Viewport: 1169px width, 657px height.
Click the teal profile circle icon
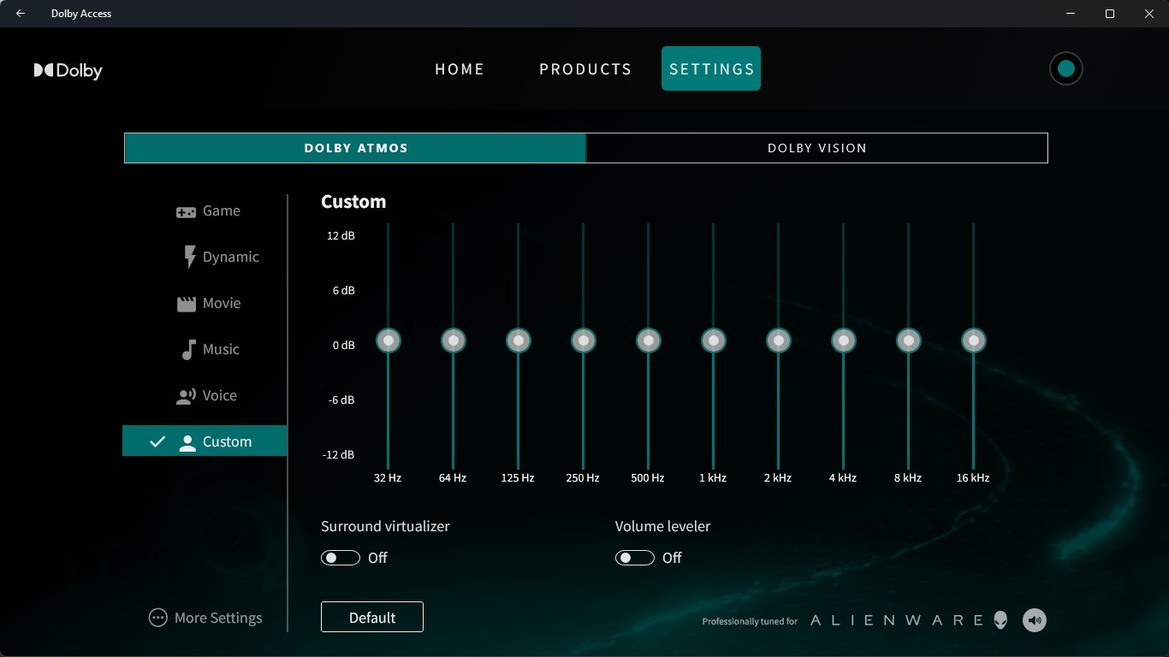coord(1065,69)
